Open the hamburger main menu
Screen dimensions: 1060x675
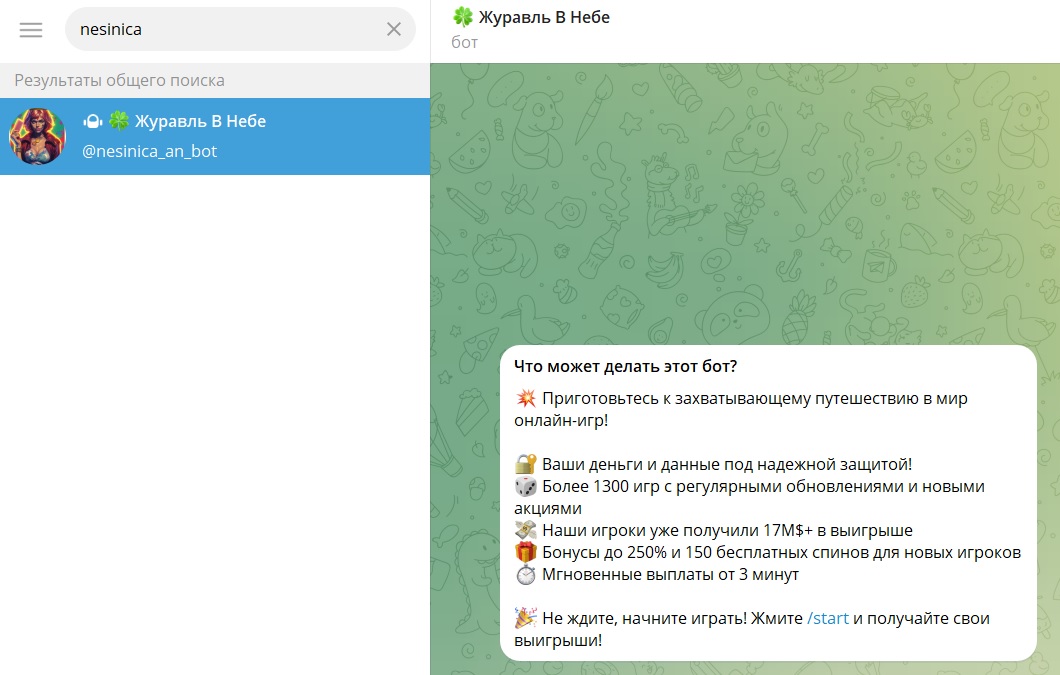pyautogui.click(x=30, y=30)
